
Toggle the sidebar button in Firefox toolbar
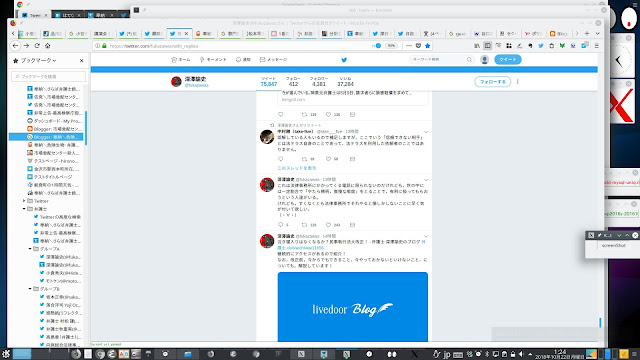pyautogui.click(x=487, y=46)
